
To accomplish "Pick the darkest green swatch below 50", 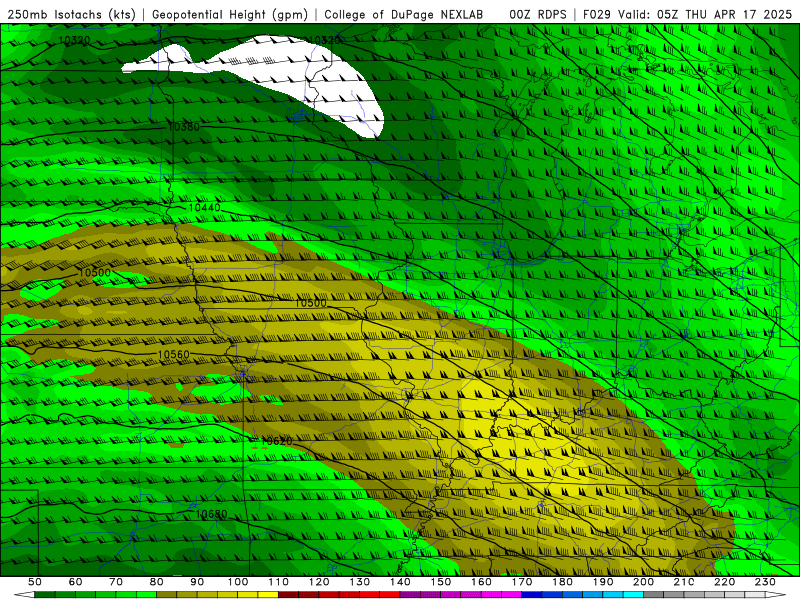I will click(44, 594).
